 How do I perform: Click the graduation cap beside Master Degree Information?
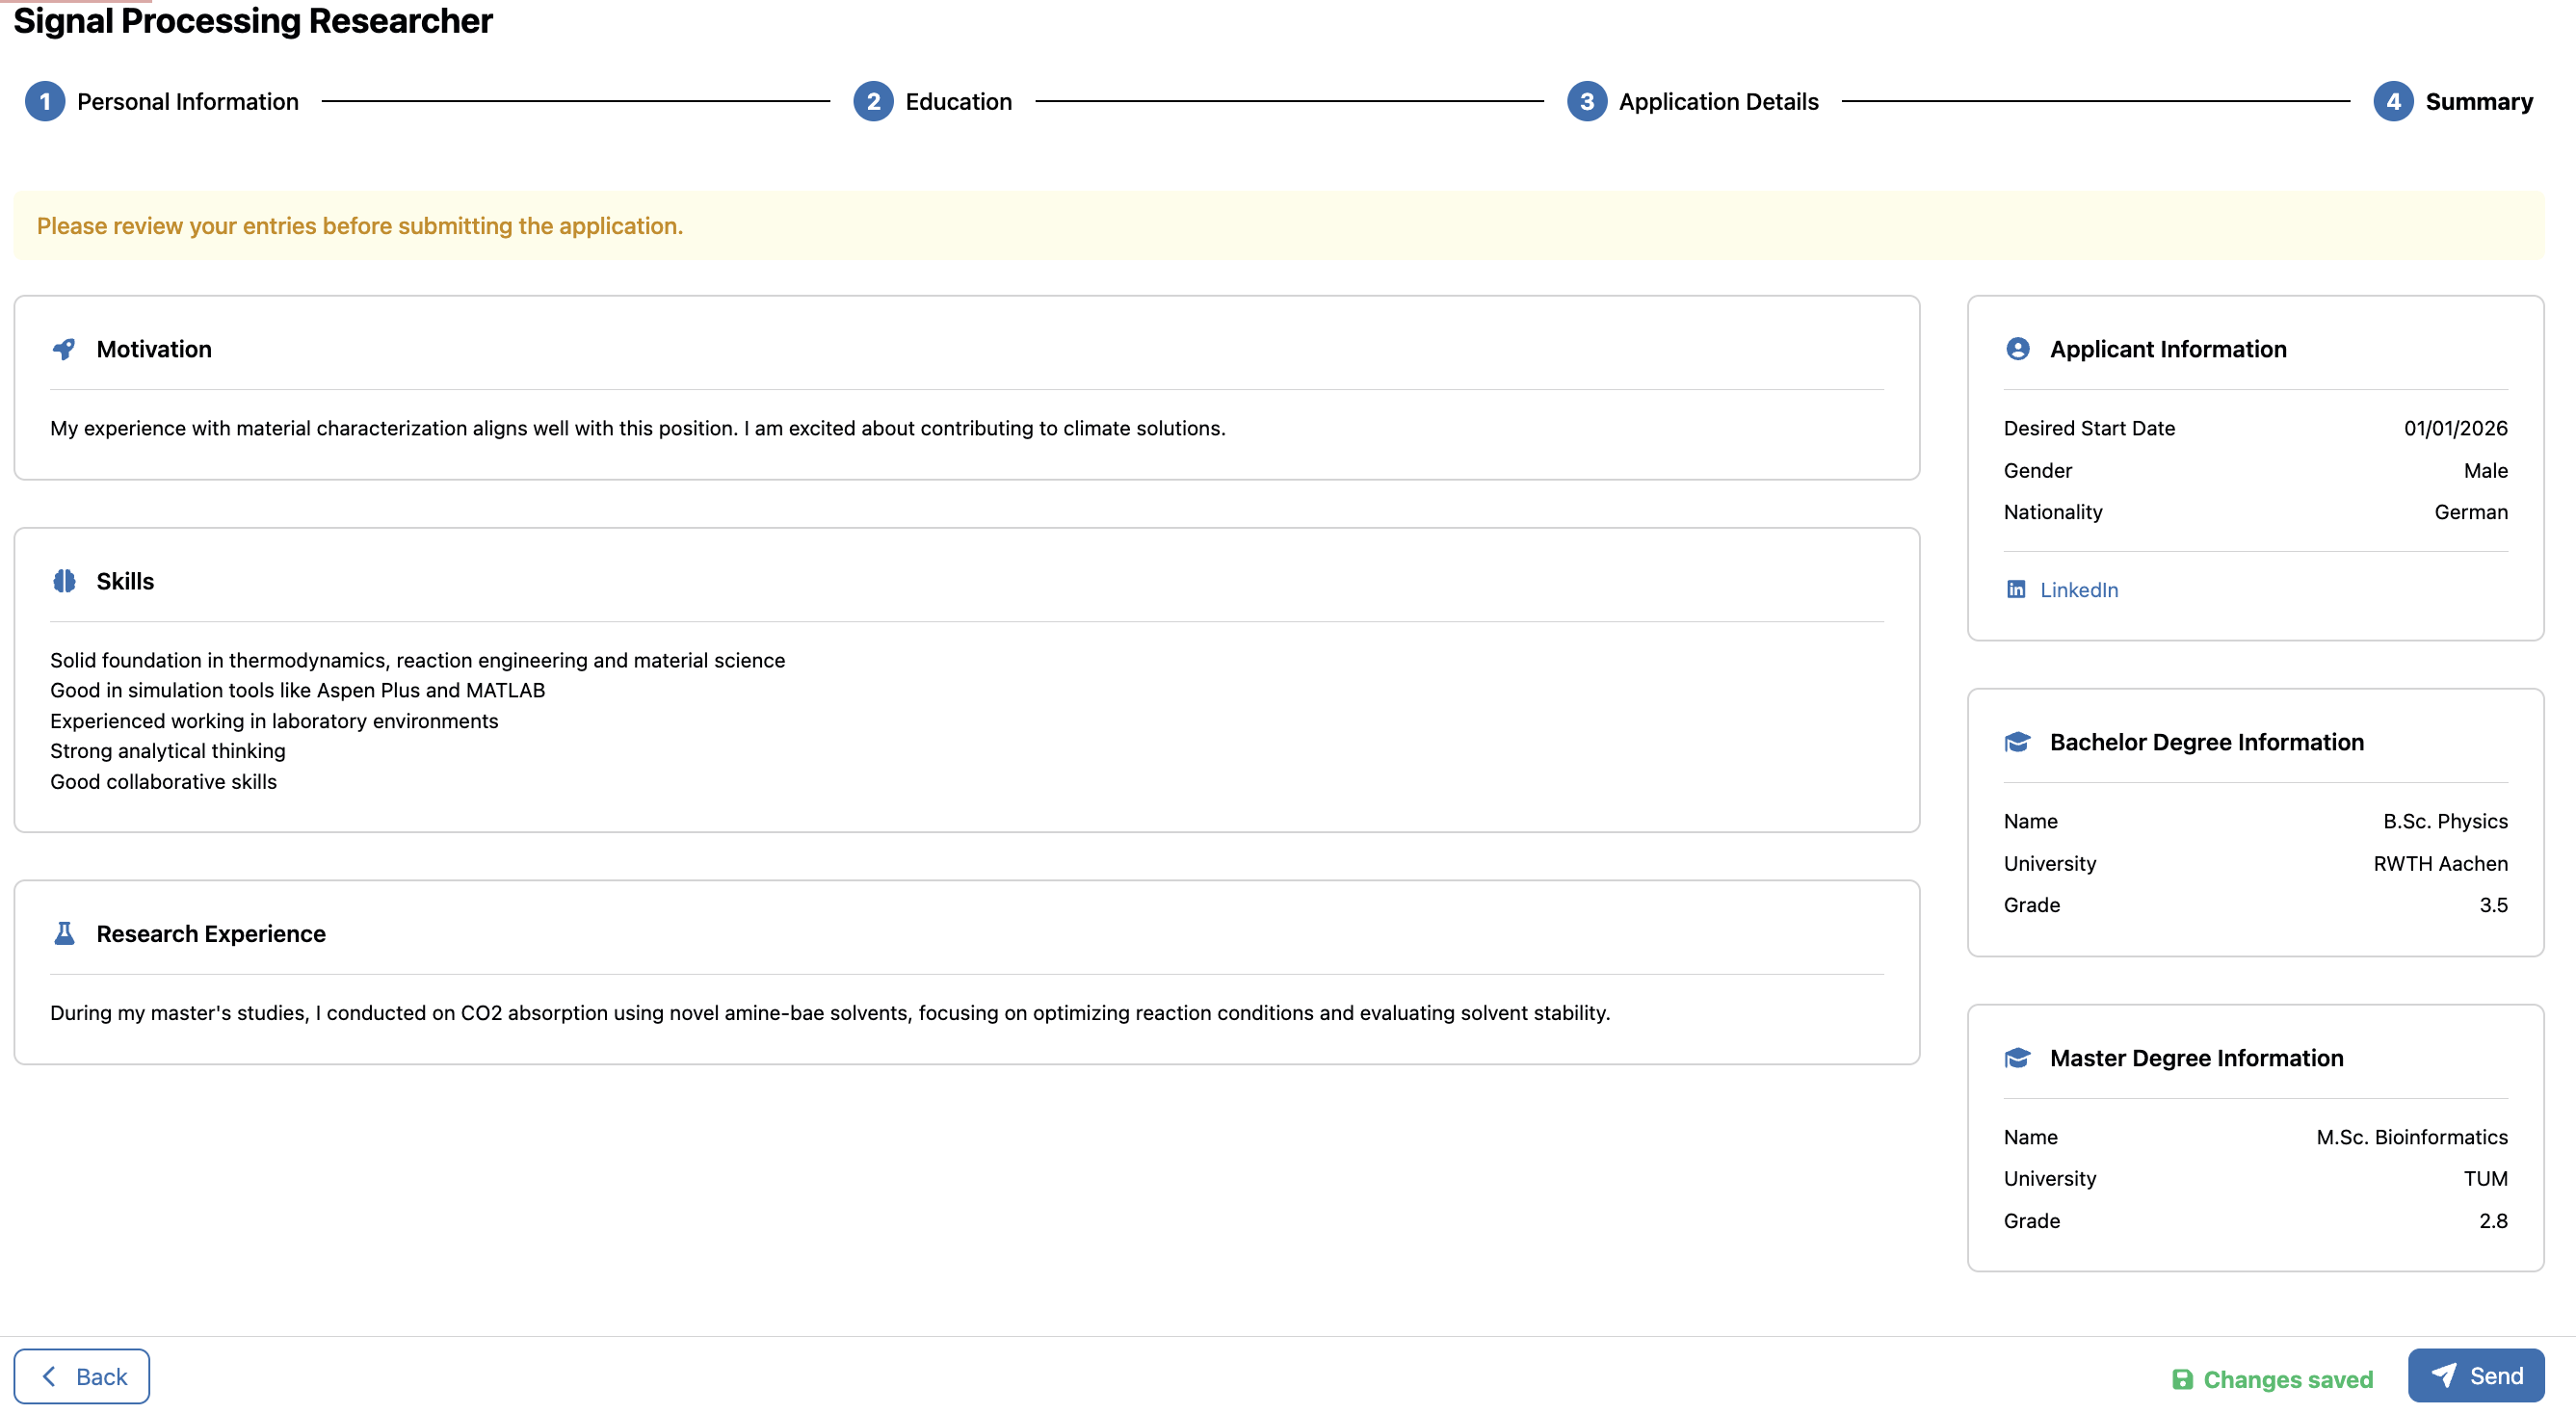pyautogui.click(x=2017, y=1058)
